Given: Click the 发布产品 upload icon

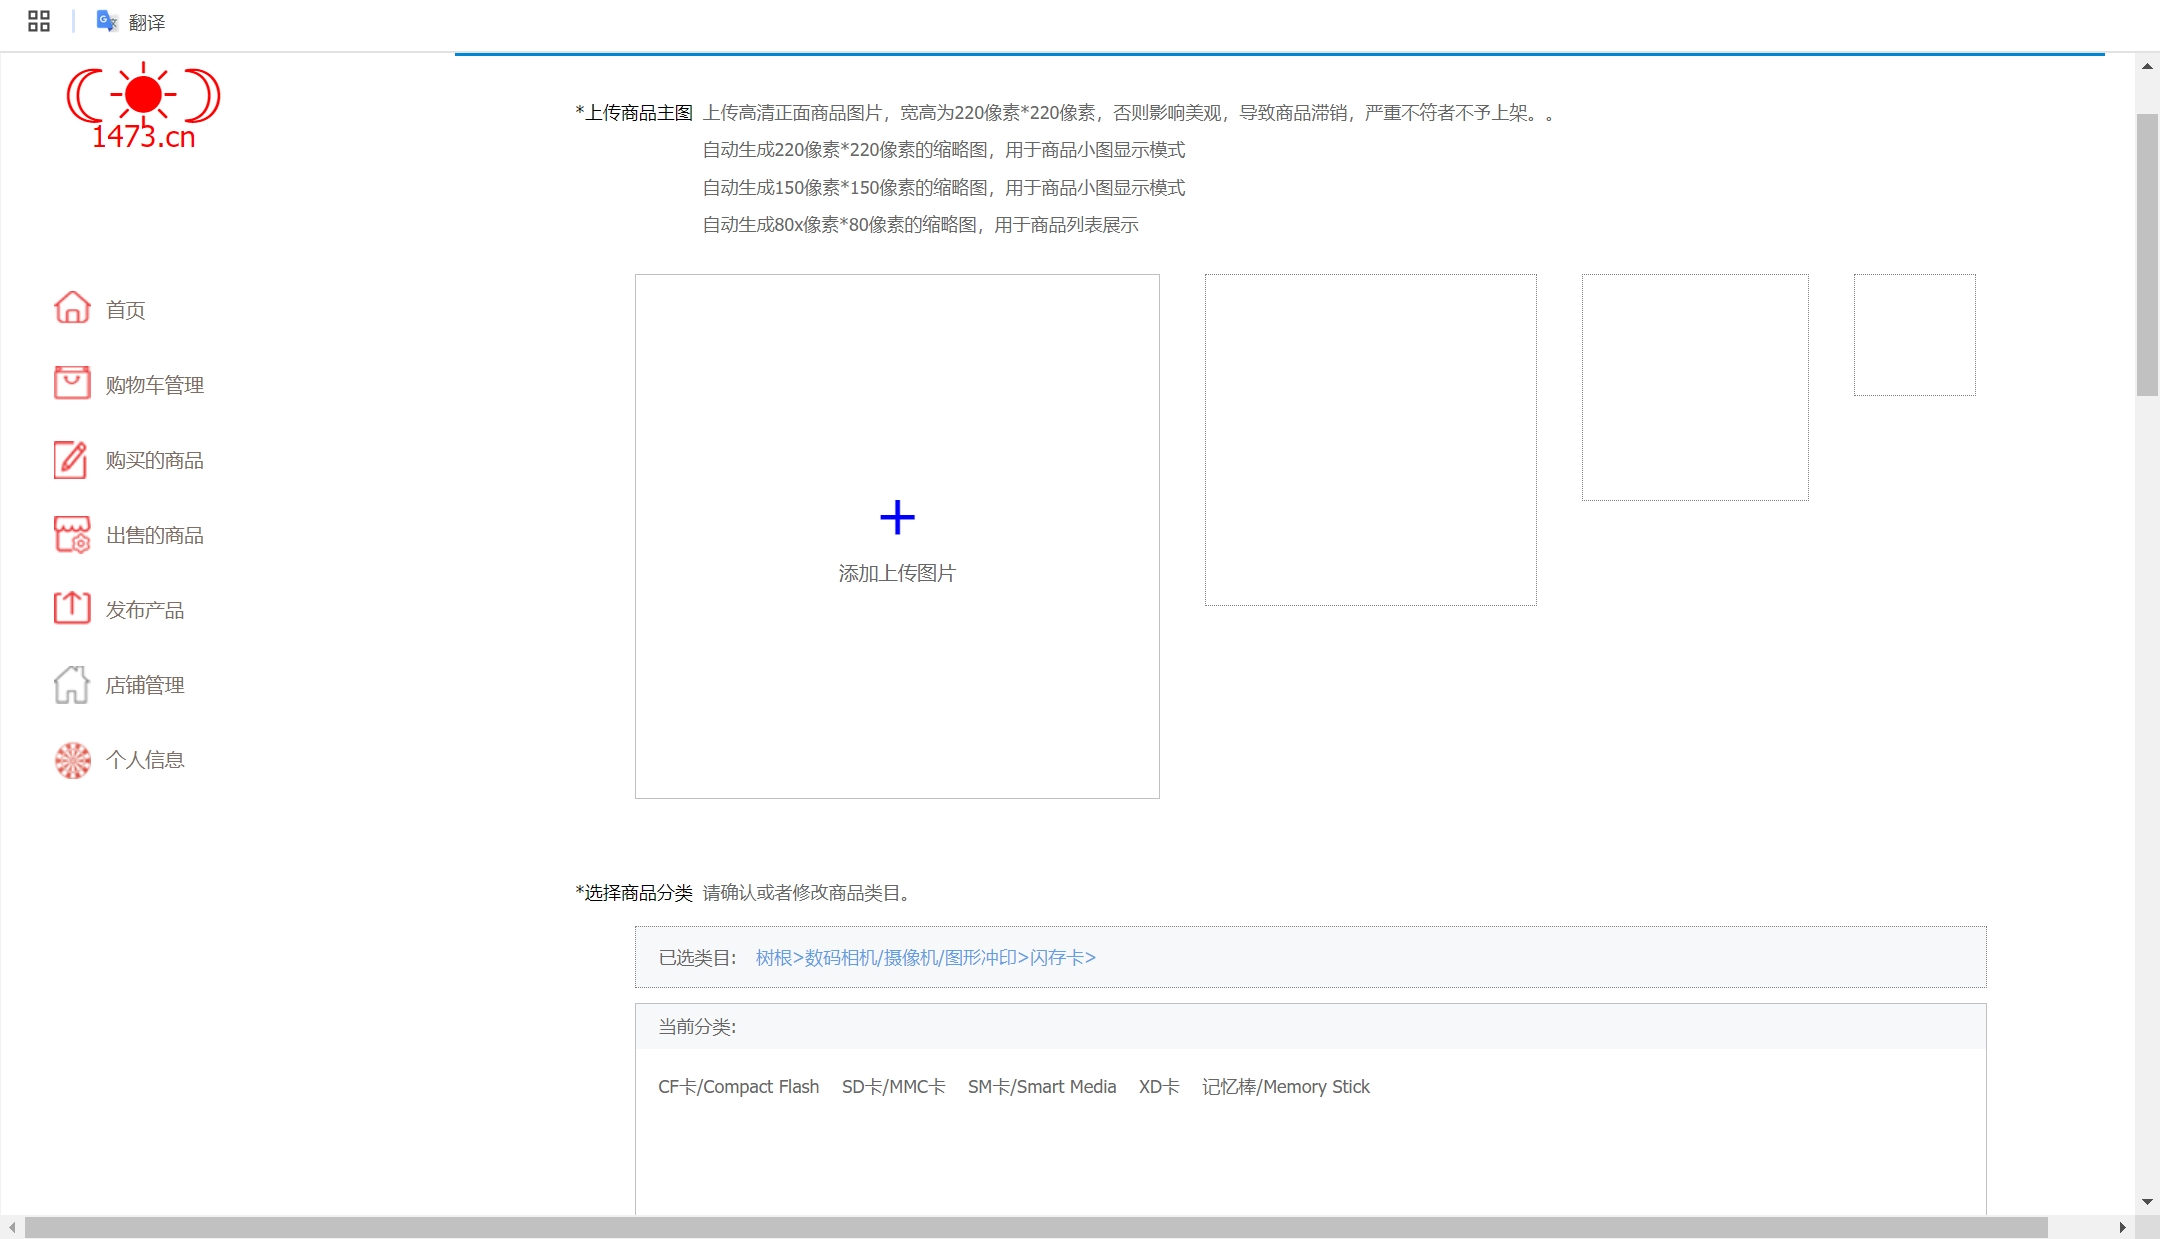Looking at the screenshot, I should 72,608.
